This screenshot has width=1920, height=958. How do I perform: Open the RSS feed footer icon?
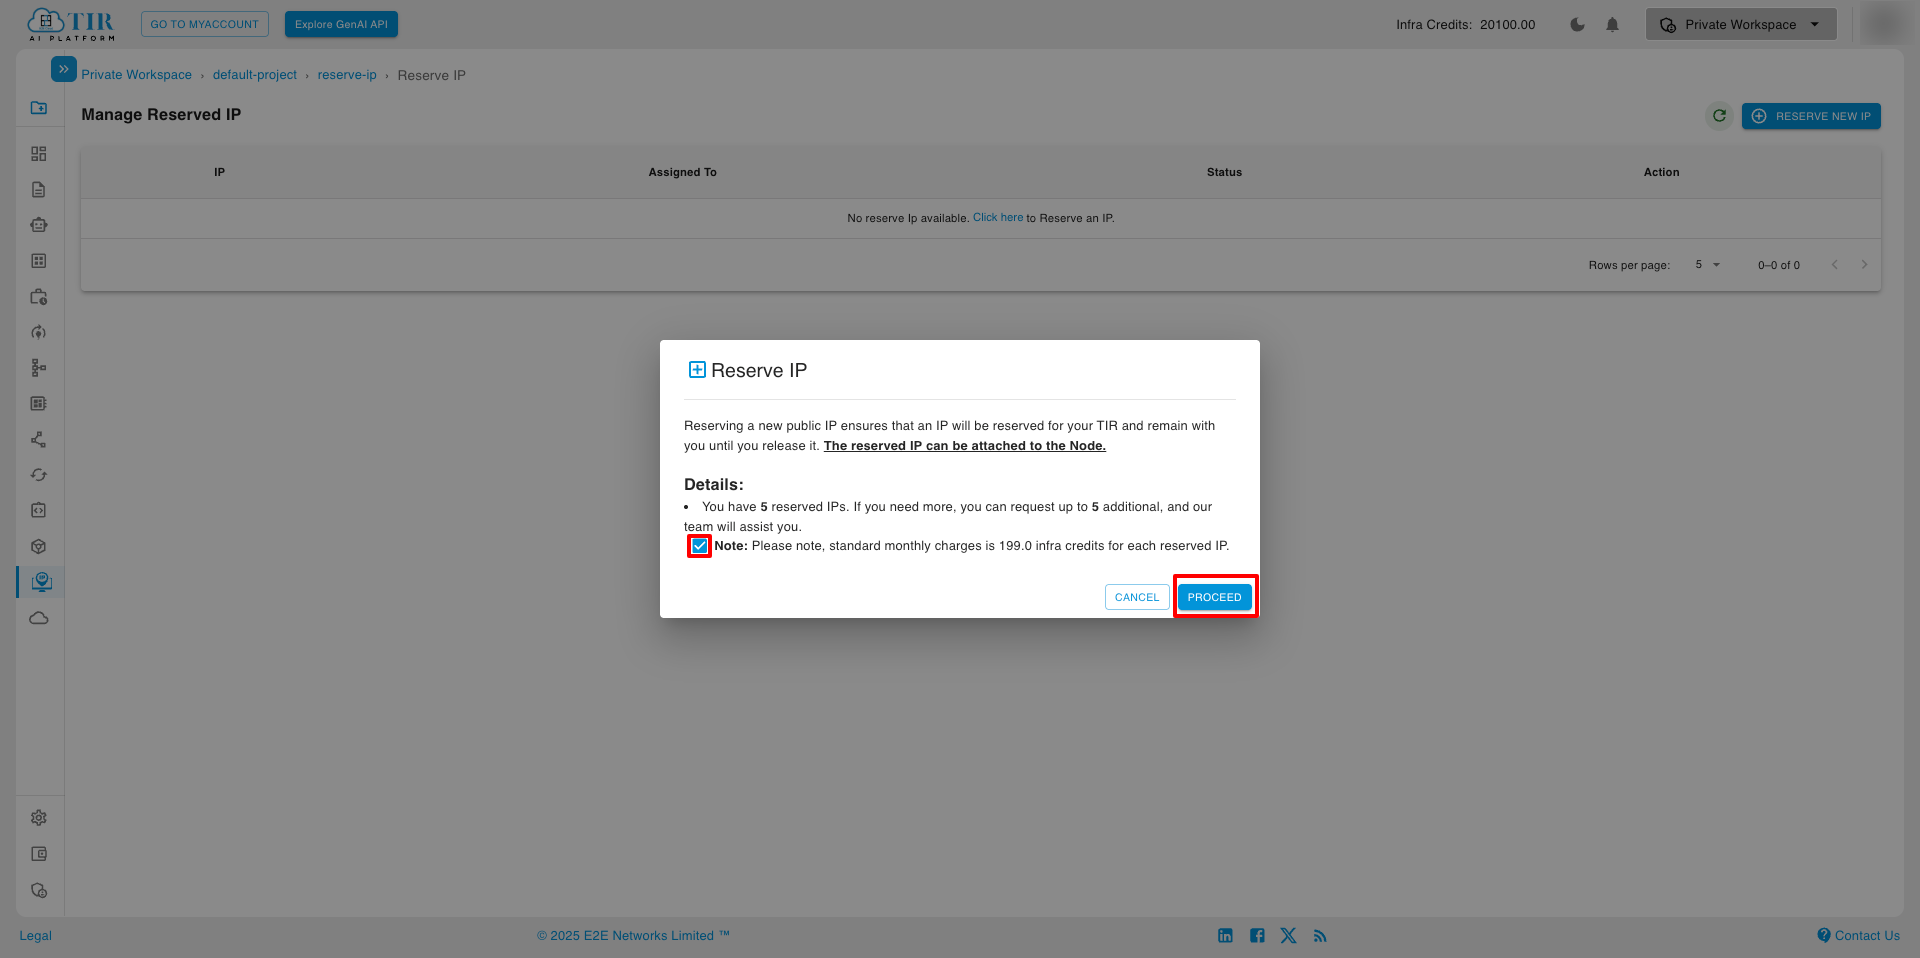[1320, 936]
